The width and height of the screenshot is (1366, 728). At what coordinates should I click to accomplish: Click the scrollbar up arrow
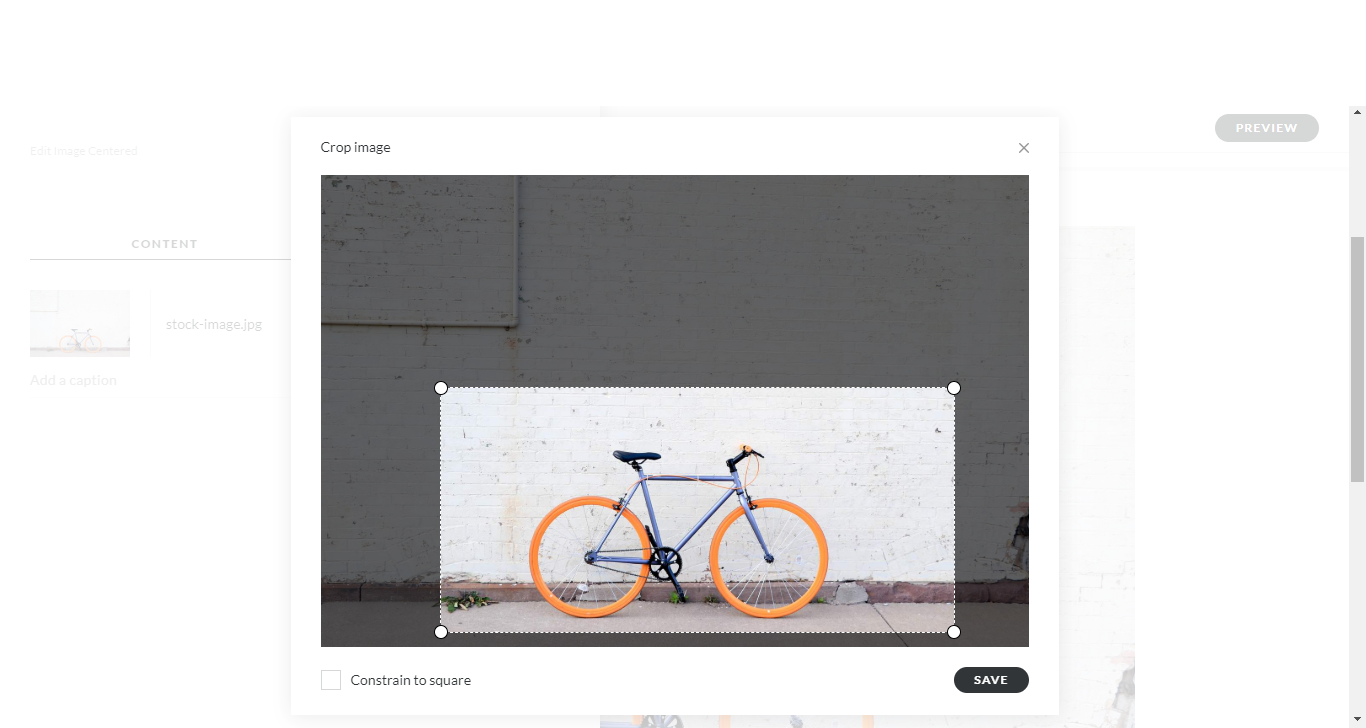pos(1357,113)
